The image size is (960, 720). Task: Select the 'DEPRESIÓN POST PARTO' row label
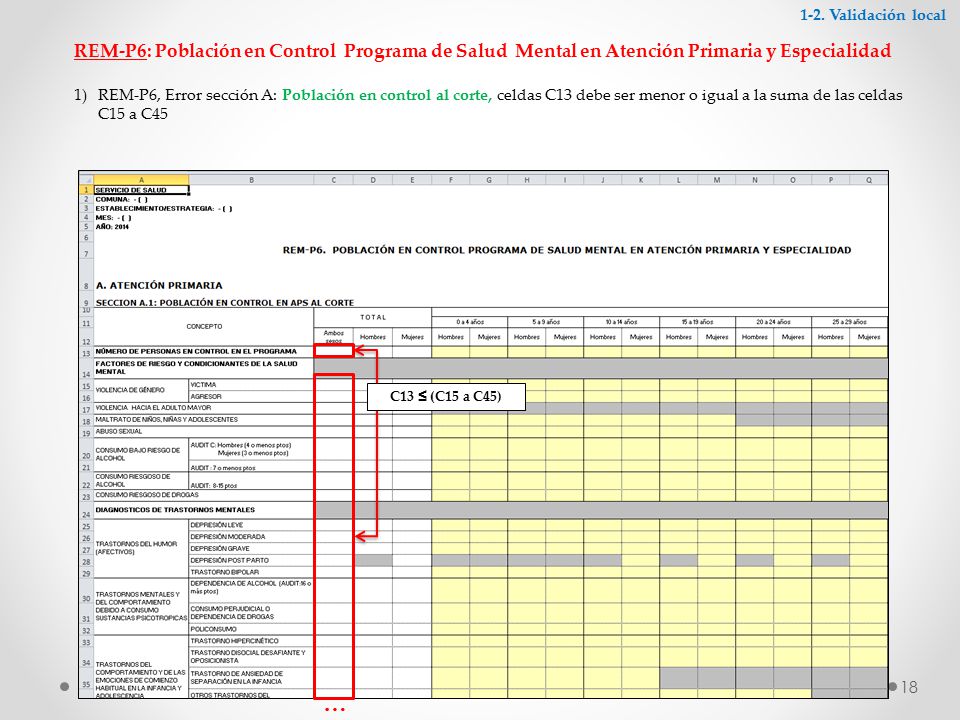tap(251, 560)
